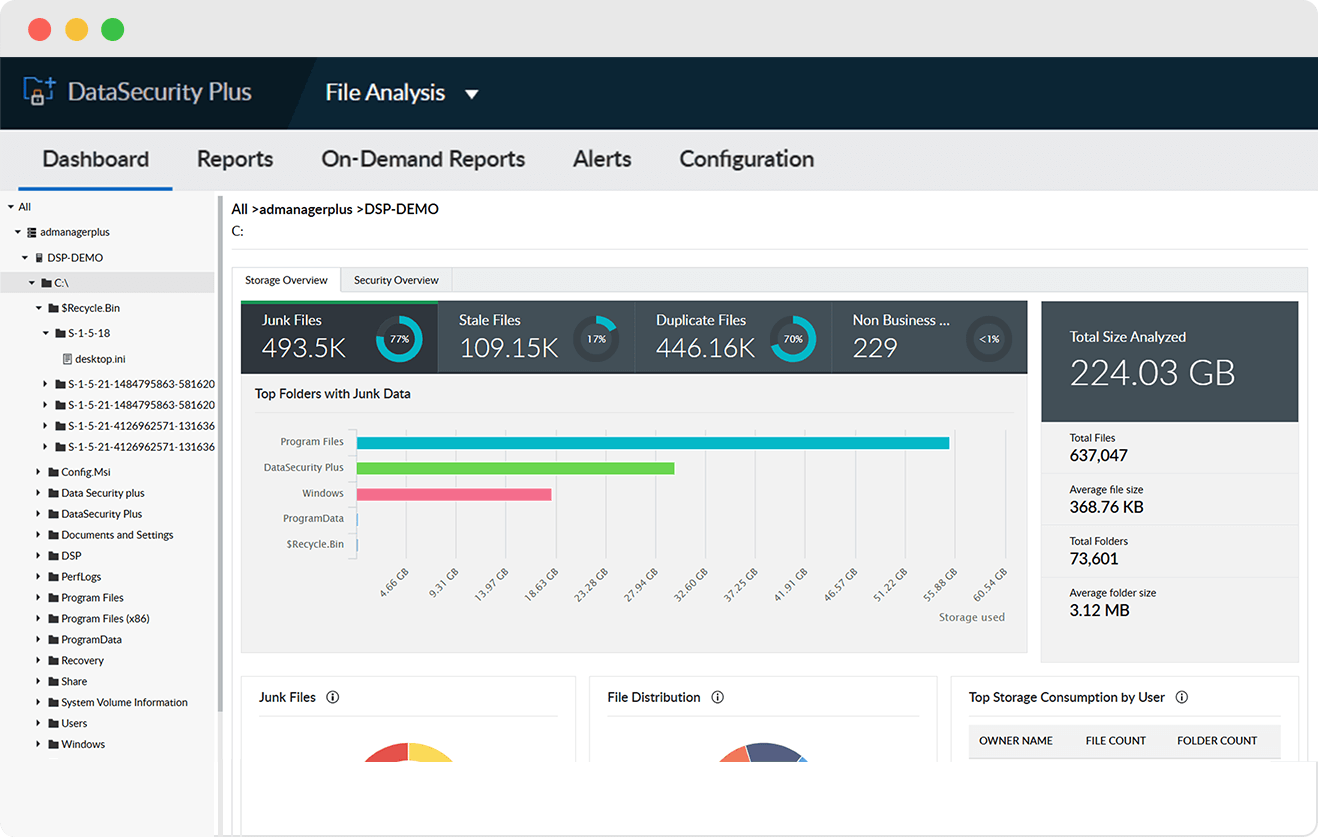The height and width of the screenshot is (837, 1318).
Task: Click info icon beside Top Storage Consumption
Action: point(1182,697)
